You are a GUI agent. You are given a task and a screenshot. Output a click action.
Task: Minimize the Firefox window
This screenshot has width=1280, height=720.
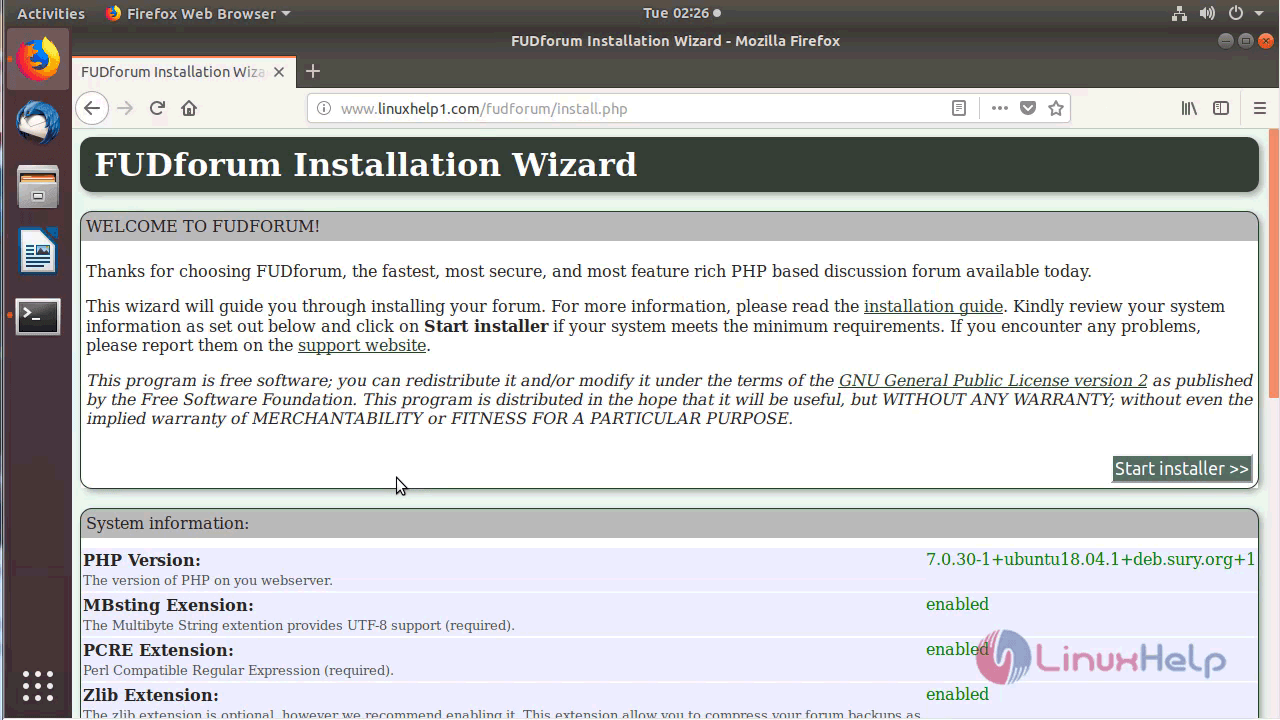[x=1226, y=41]
